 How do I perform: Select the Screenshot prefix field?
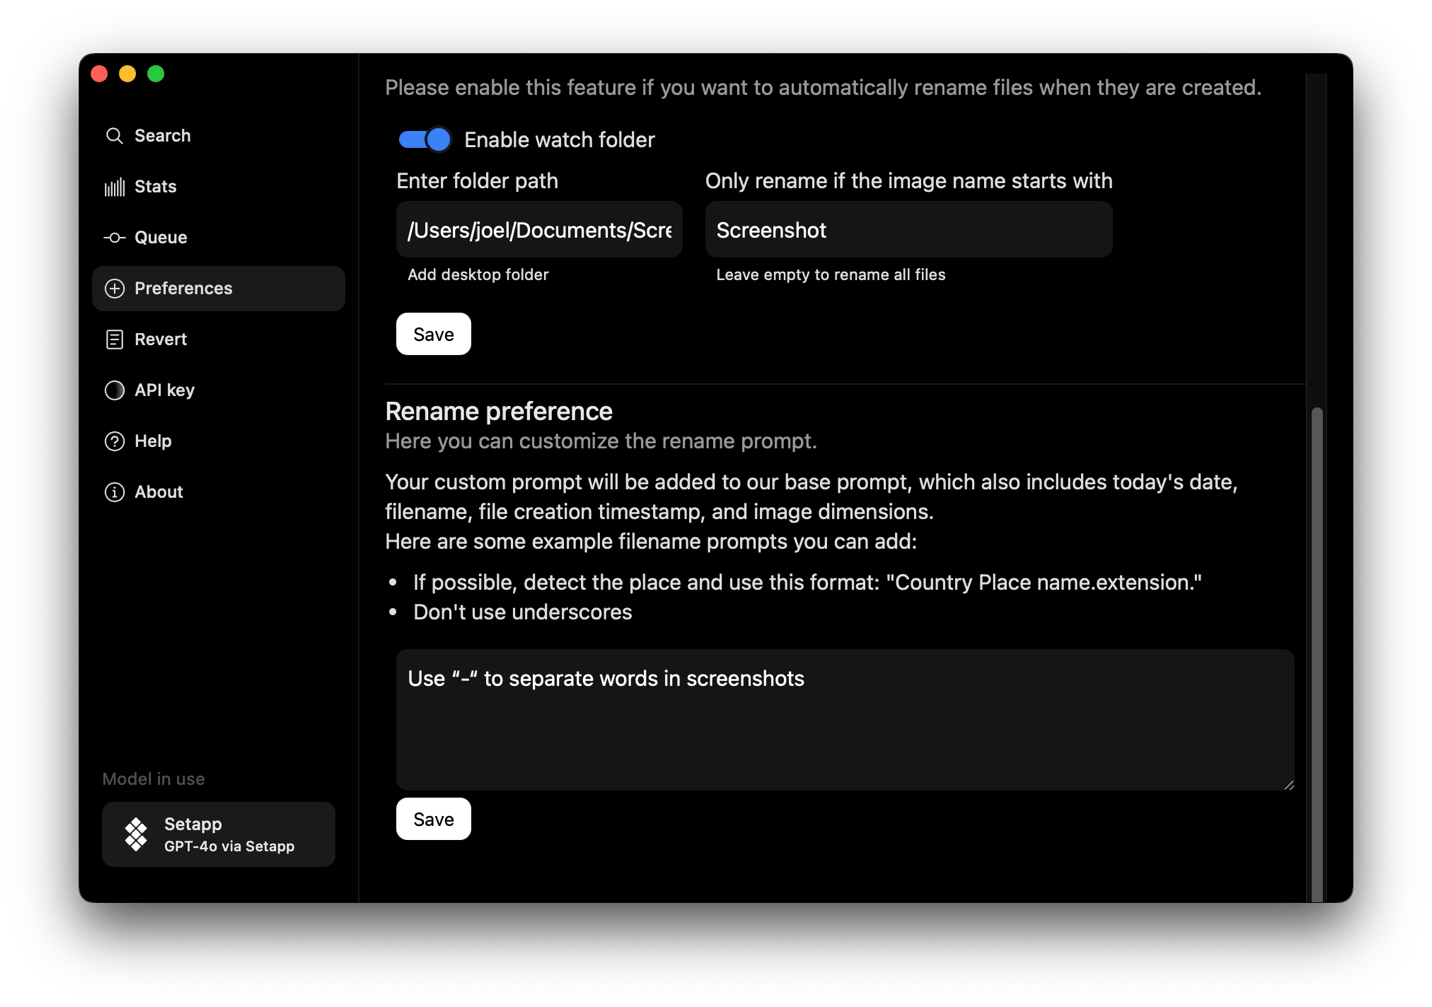pos(907,229)
